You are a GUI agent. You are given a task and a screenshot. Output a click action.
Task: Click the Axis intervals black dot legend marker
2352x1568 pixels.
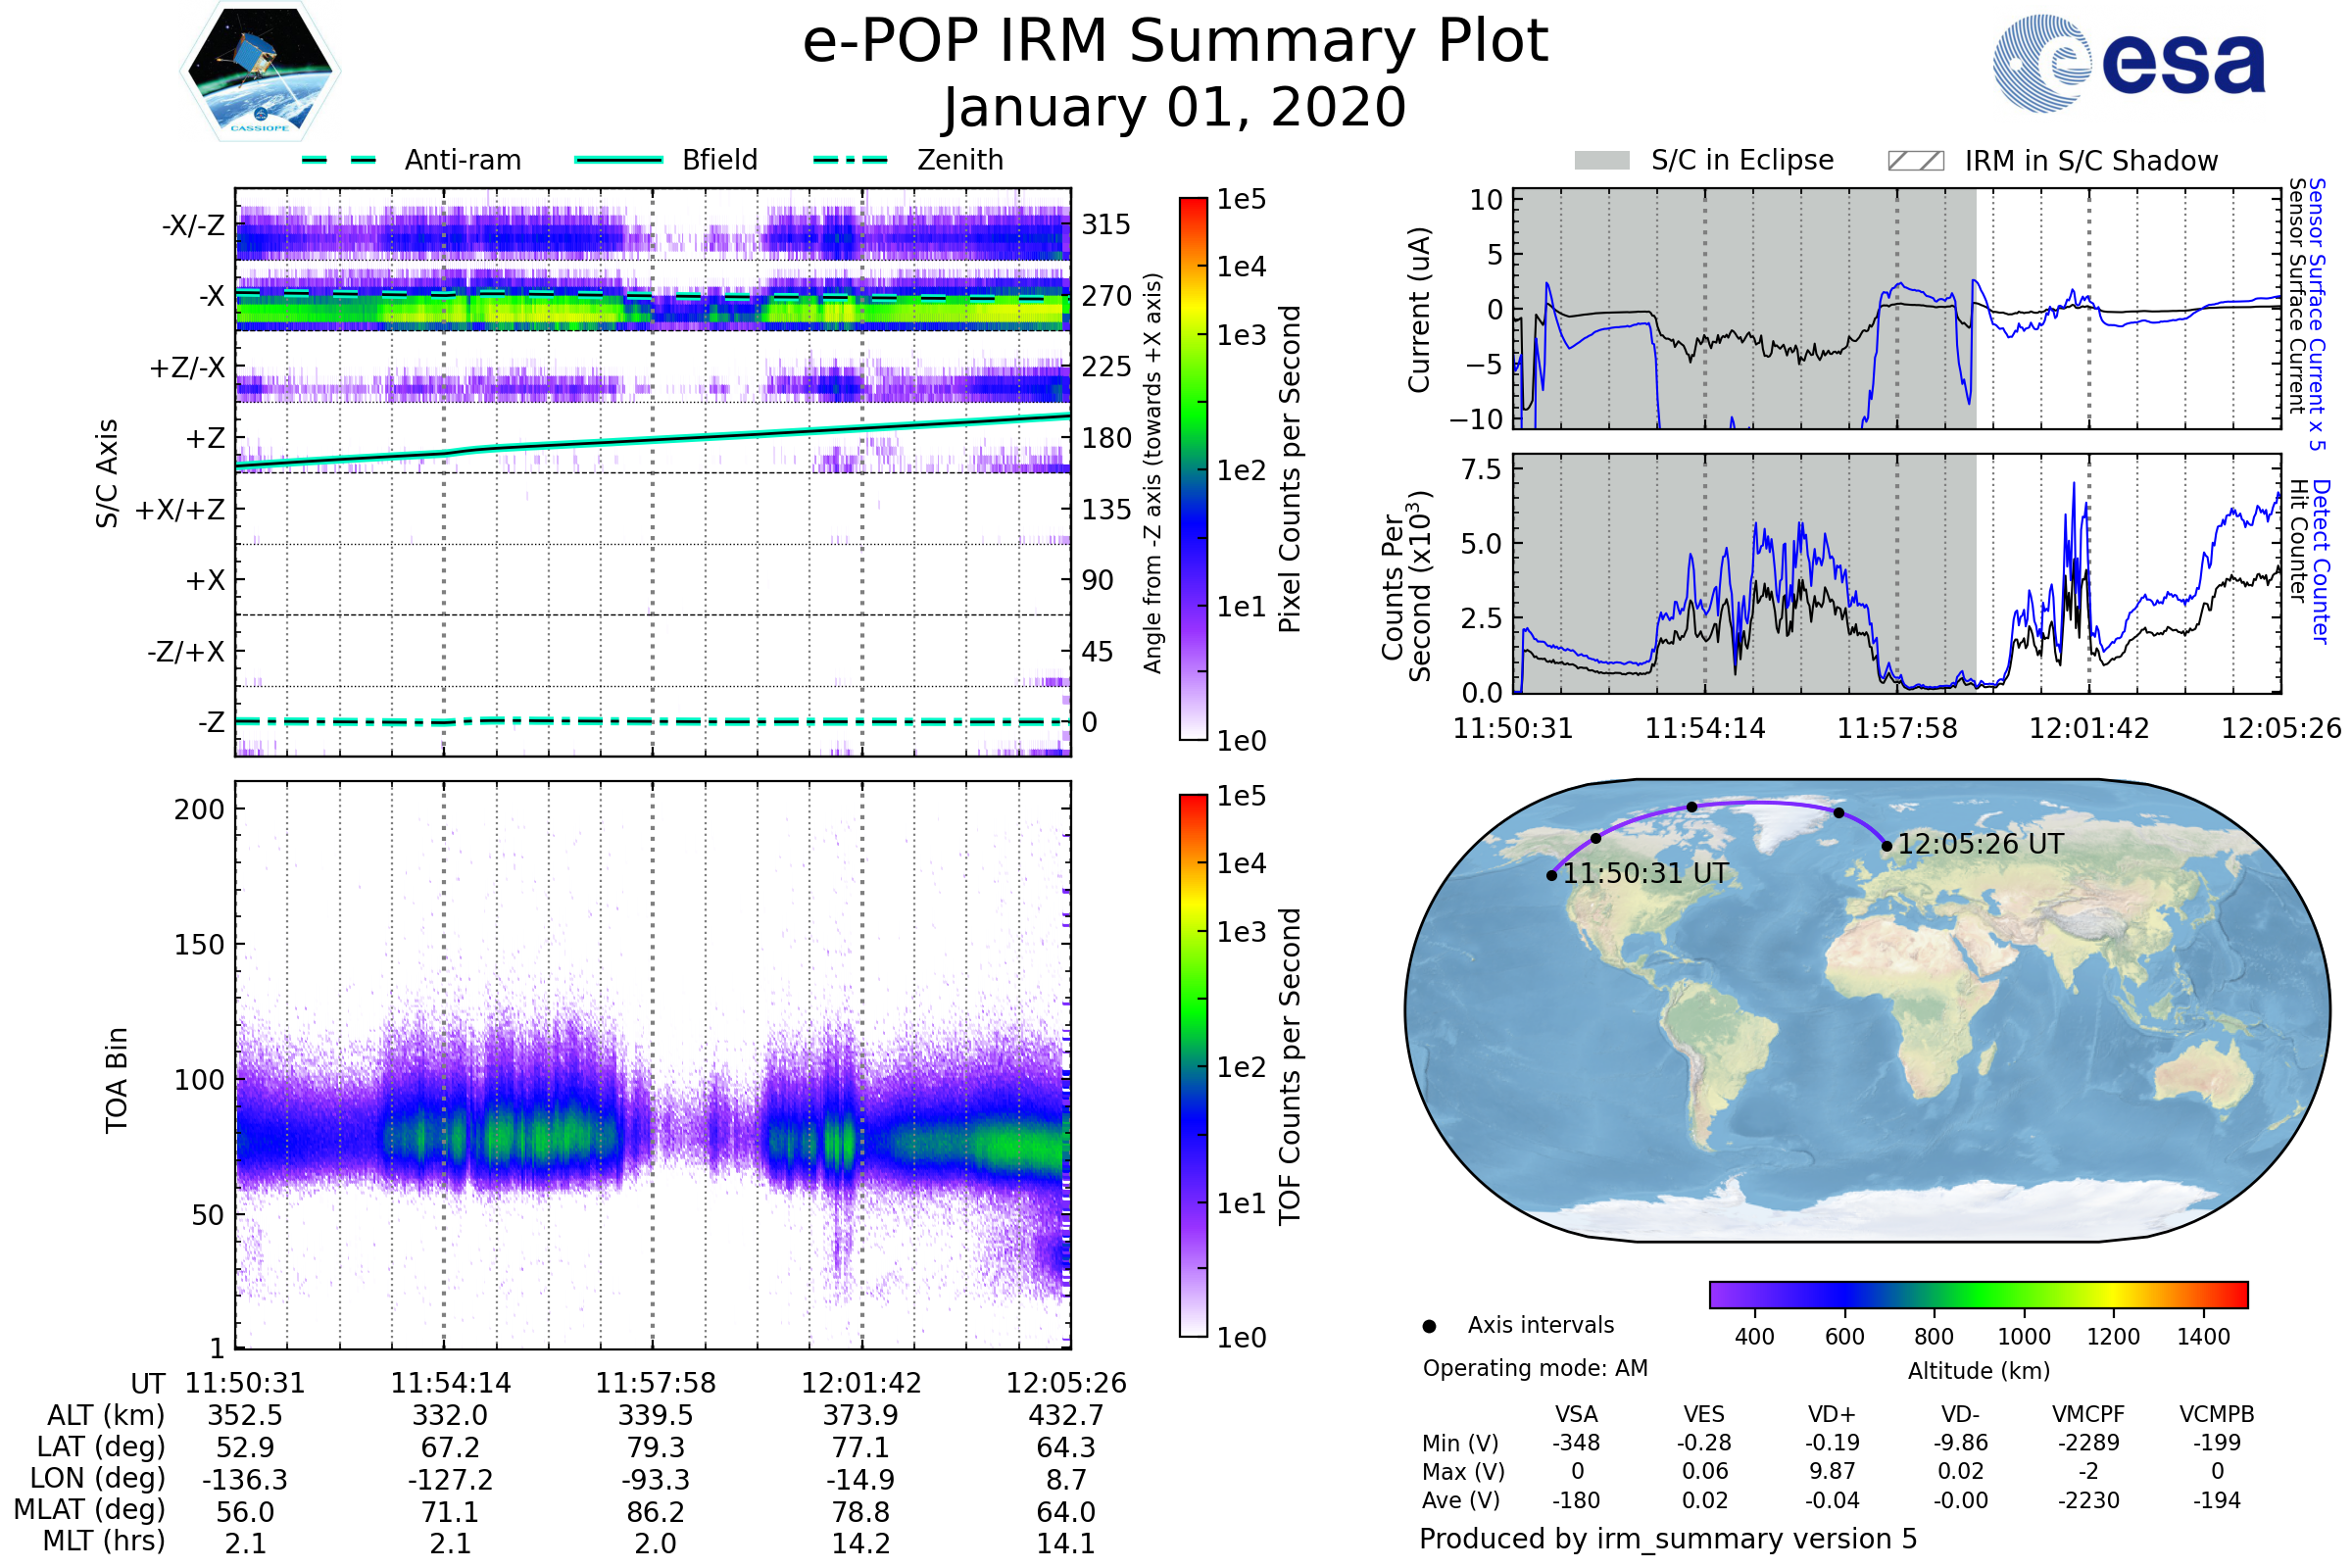(x=1429, y=1326)
